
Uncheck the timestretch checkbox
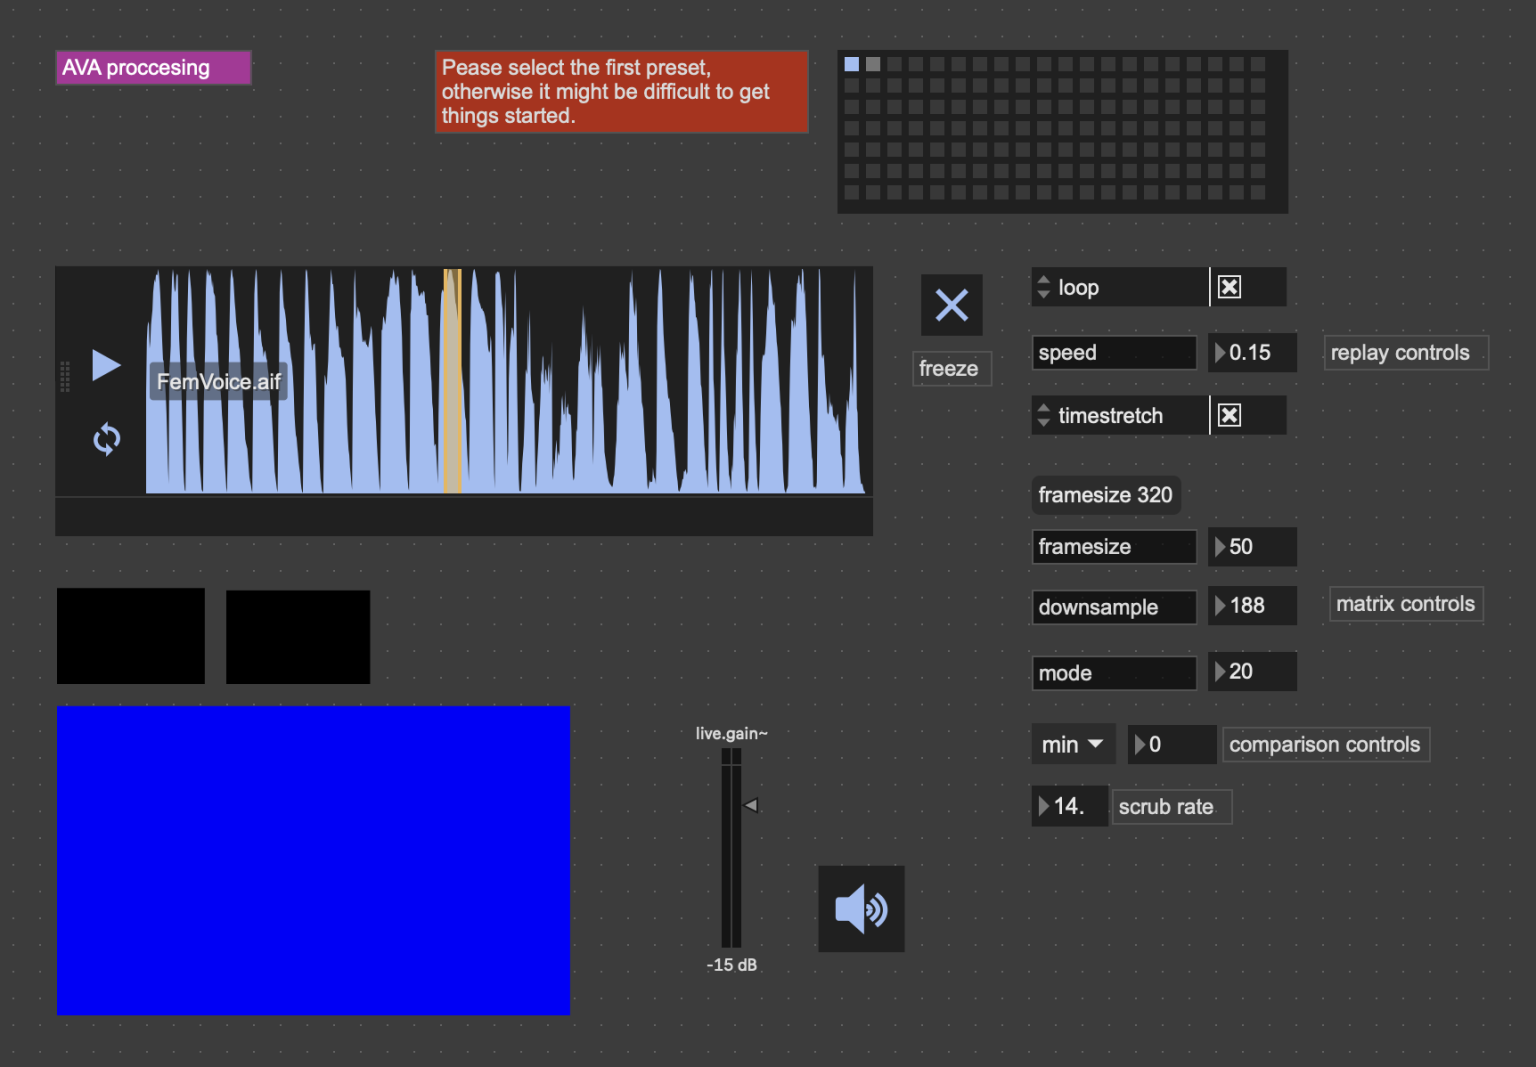point(1230,415)
